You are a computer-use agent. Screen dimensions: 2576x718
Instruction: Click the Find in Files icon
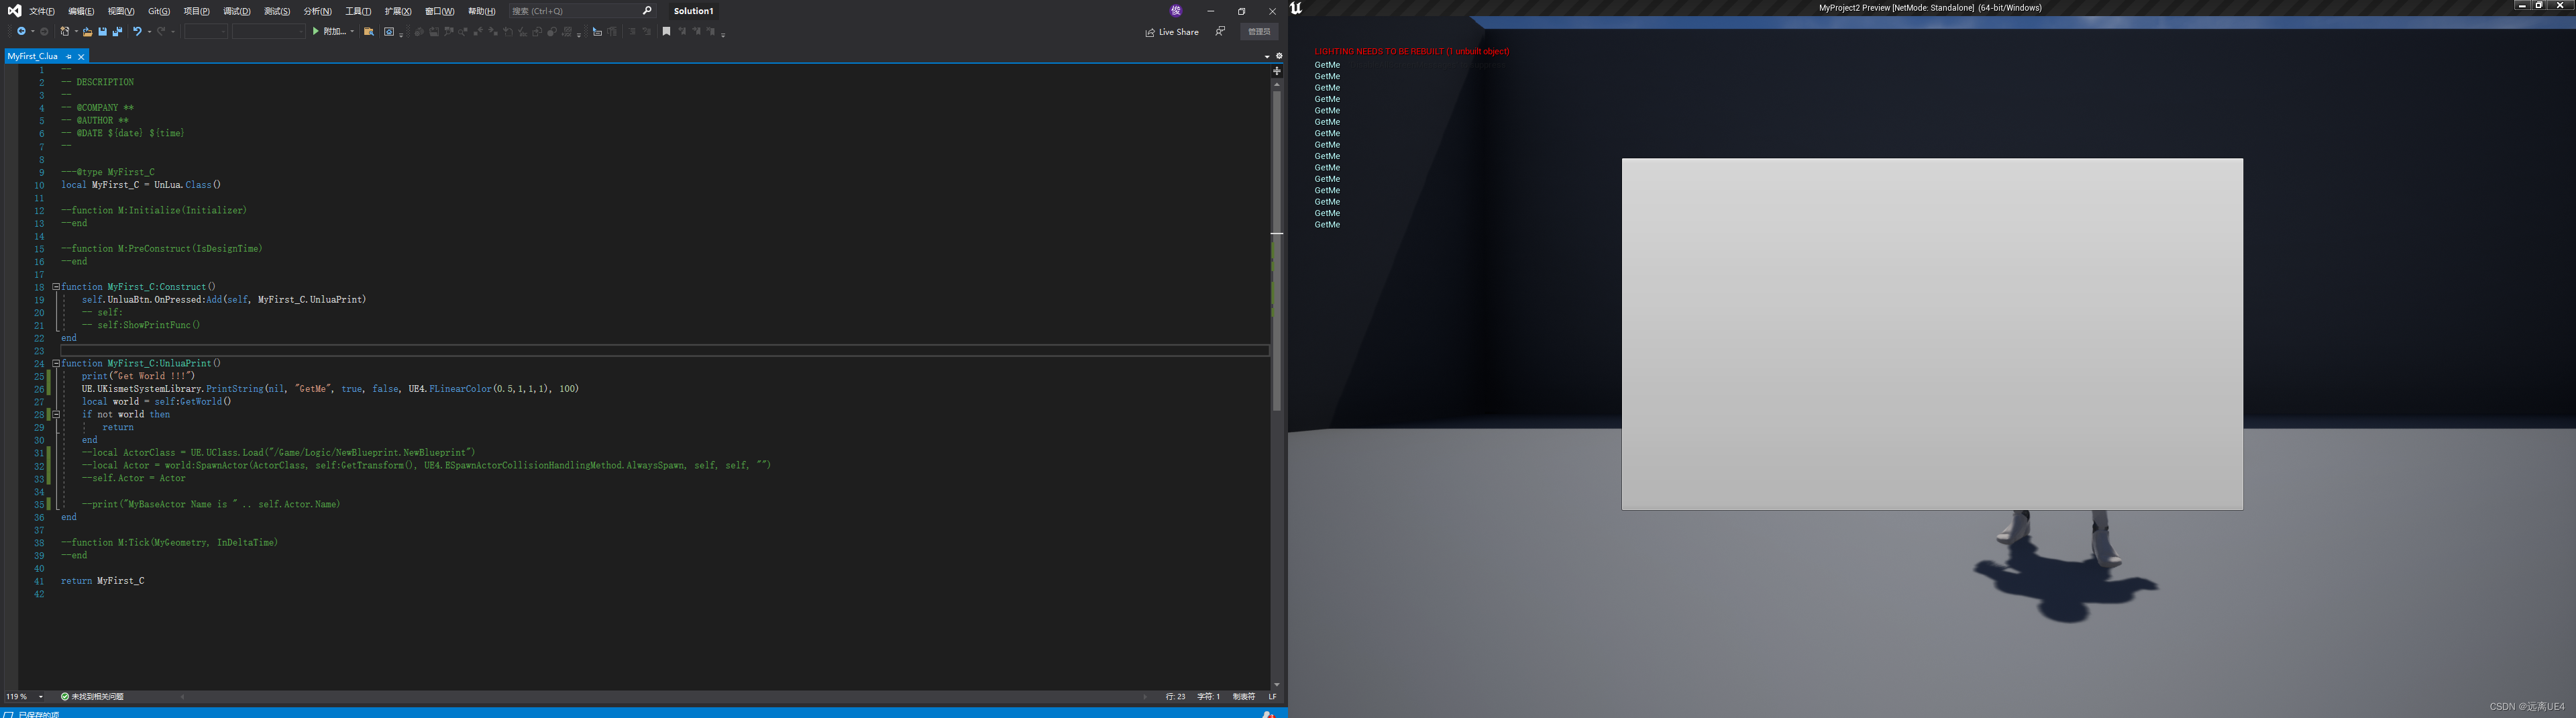[369, 31]
